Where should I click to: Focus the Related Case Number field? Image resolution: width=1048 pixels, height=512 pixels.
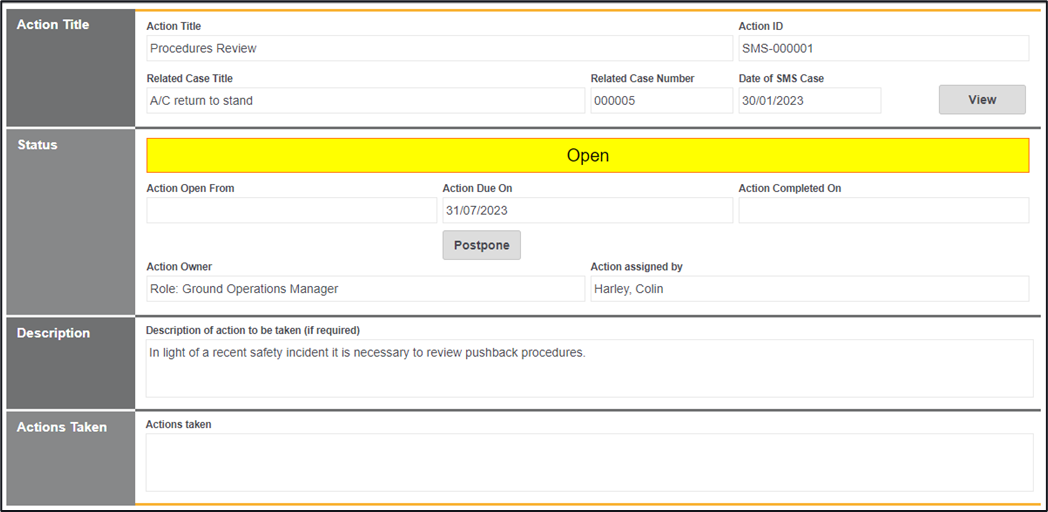pyautogui.click(x=661, y=101)
